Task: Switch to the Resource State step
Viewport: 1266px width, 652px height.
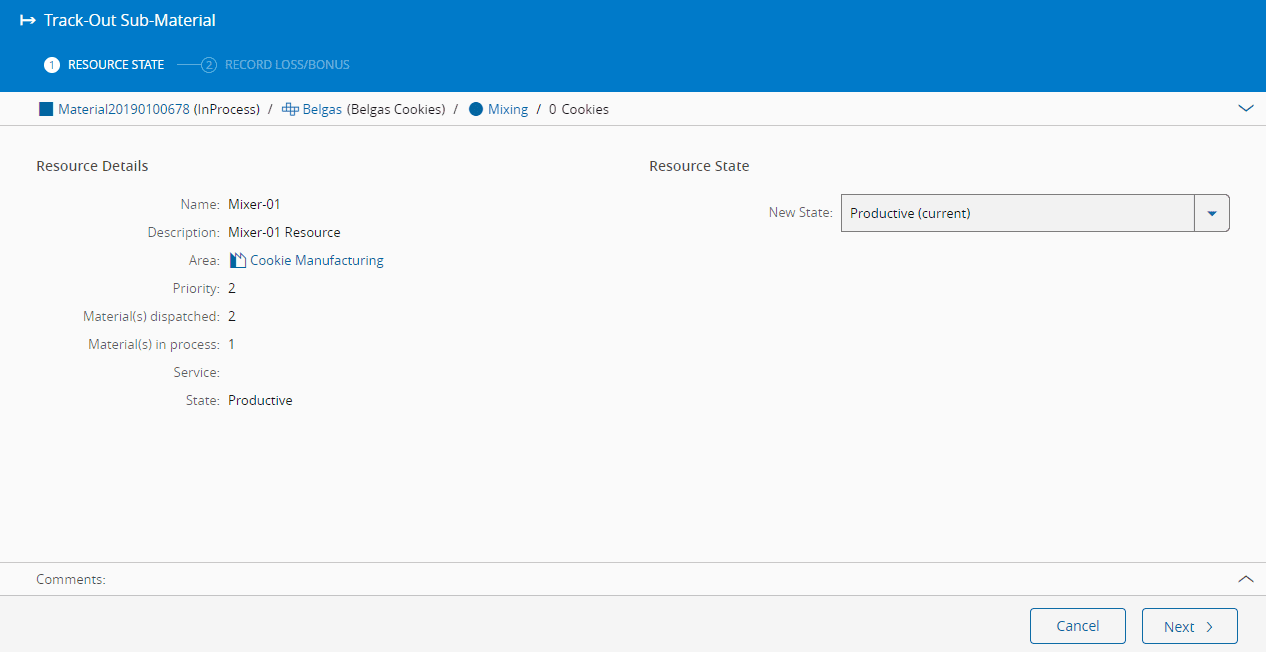Action: (115, 65)
